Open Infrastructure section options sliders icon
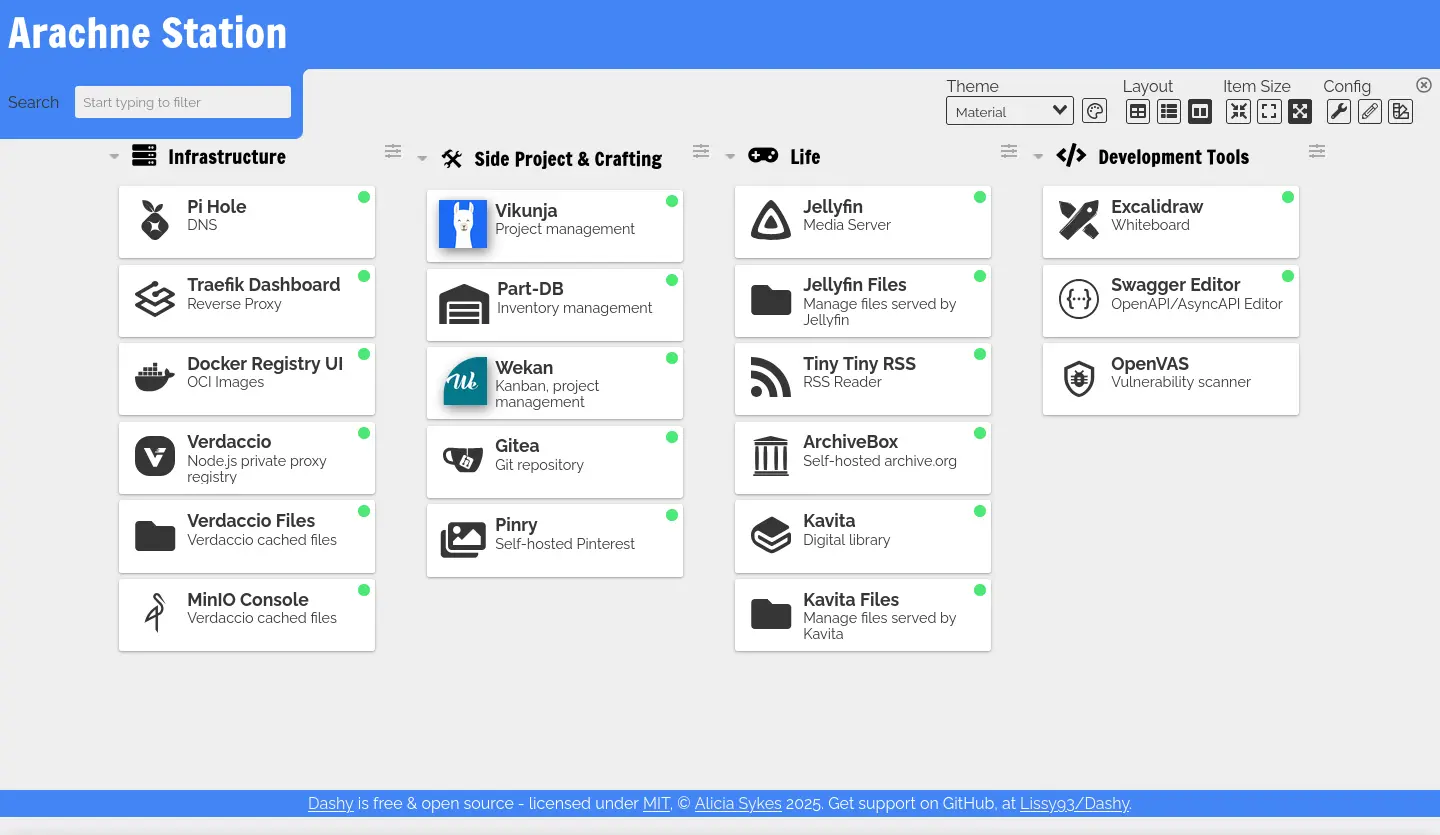1440x835 pixels. (x=393, y=151)
